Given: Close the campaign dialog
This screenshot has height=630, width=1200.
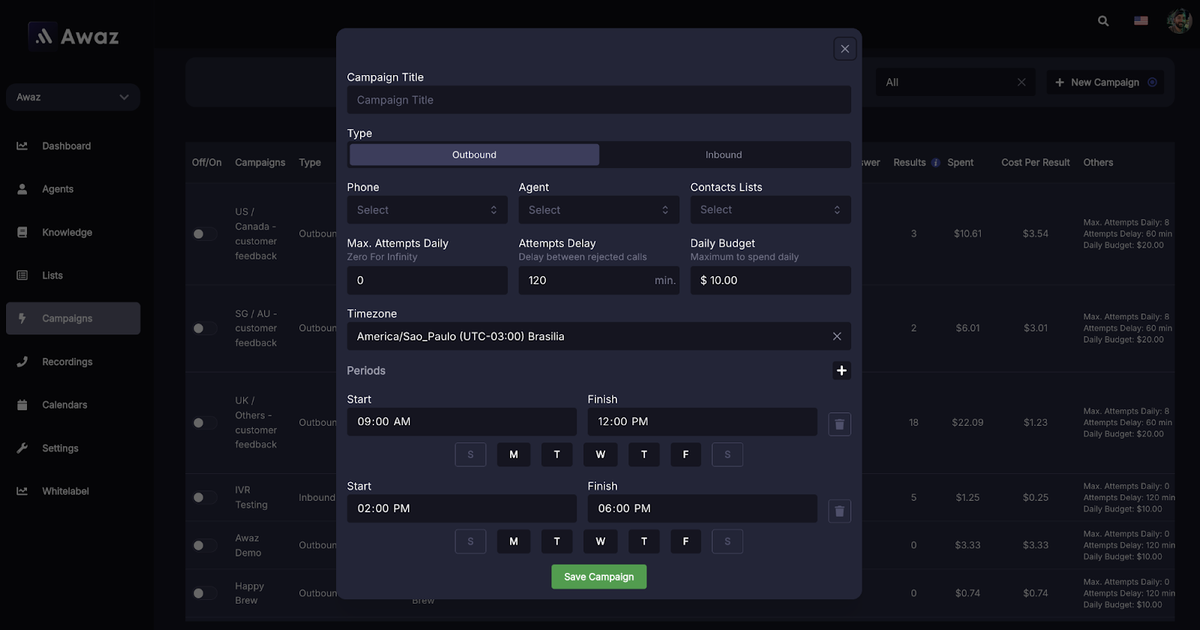Looking at the screenshot, I should tap(845, 49).
